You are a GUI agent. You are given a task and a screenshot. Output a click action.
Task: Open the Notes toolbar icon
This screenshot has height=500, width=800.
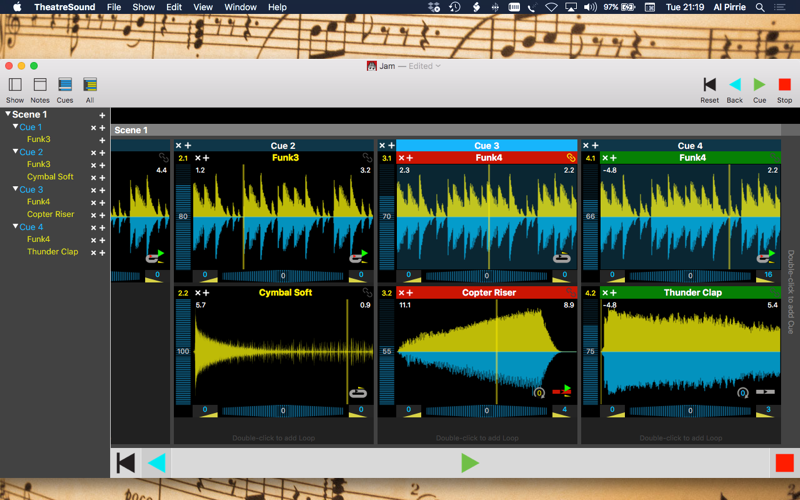point(40,84)
